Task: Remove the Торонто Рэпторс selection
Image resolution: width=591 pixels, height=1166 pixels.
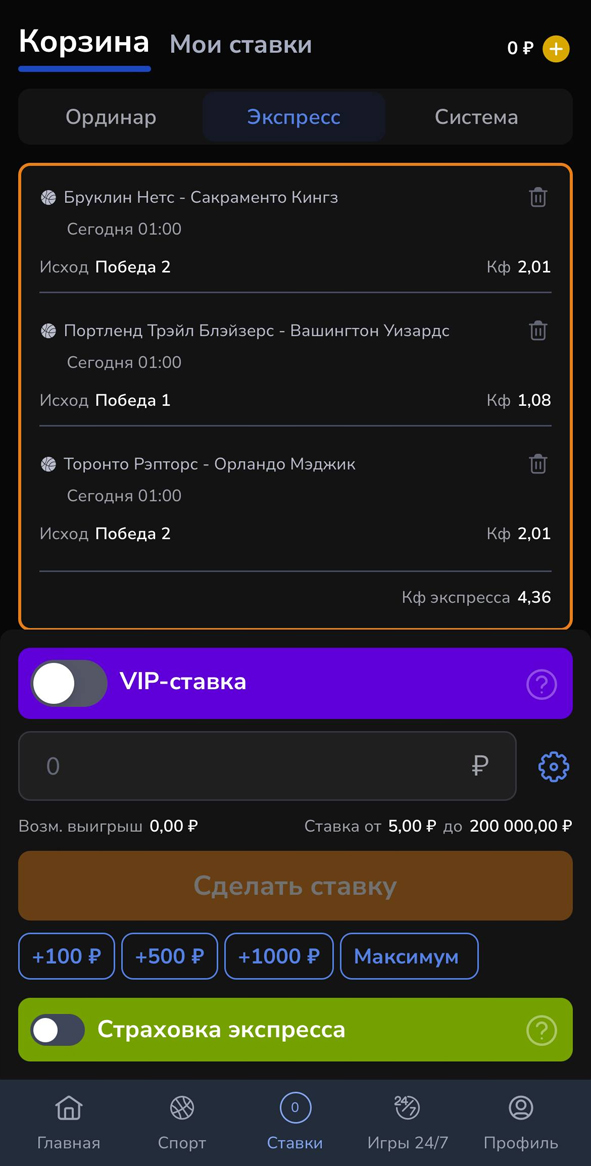Action: (x=538, y=464)
